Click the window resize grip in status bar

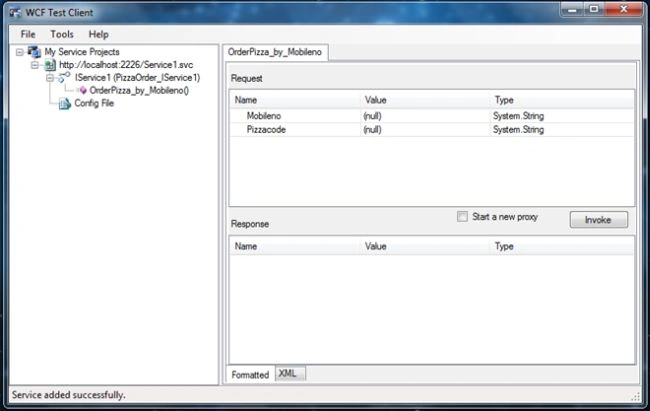click(635, 397)
